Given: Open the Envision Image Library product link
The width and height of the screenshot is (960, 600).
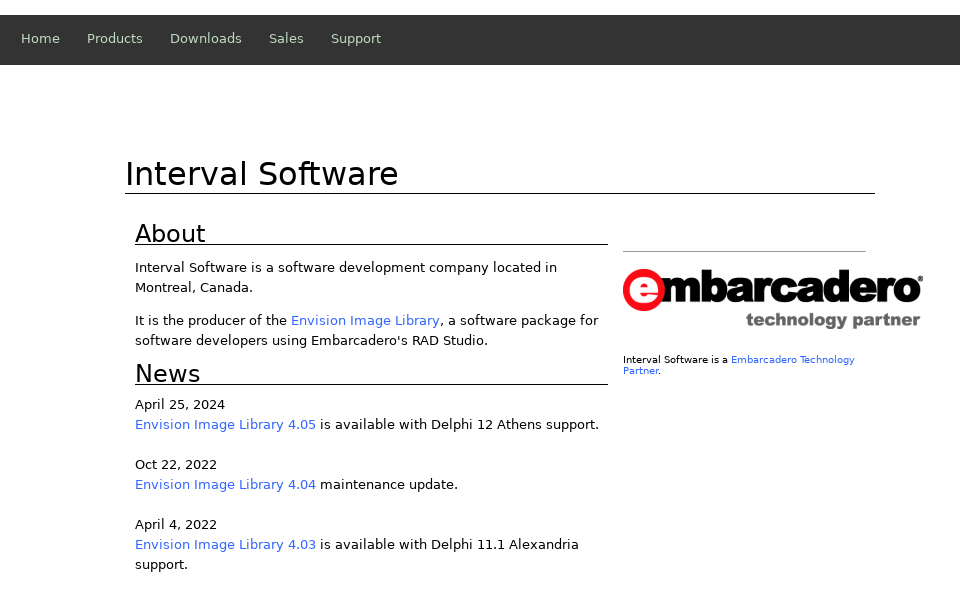Looking at the screenshot, I should tap(365, 320).
